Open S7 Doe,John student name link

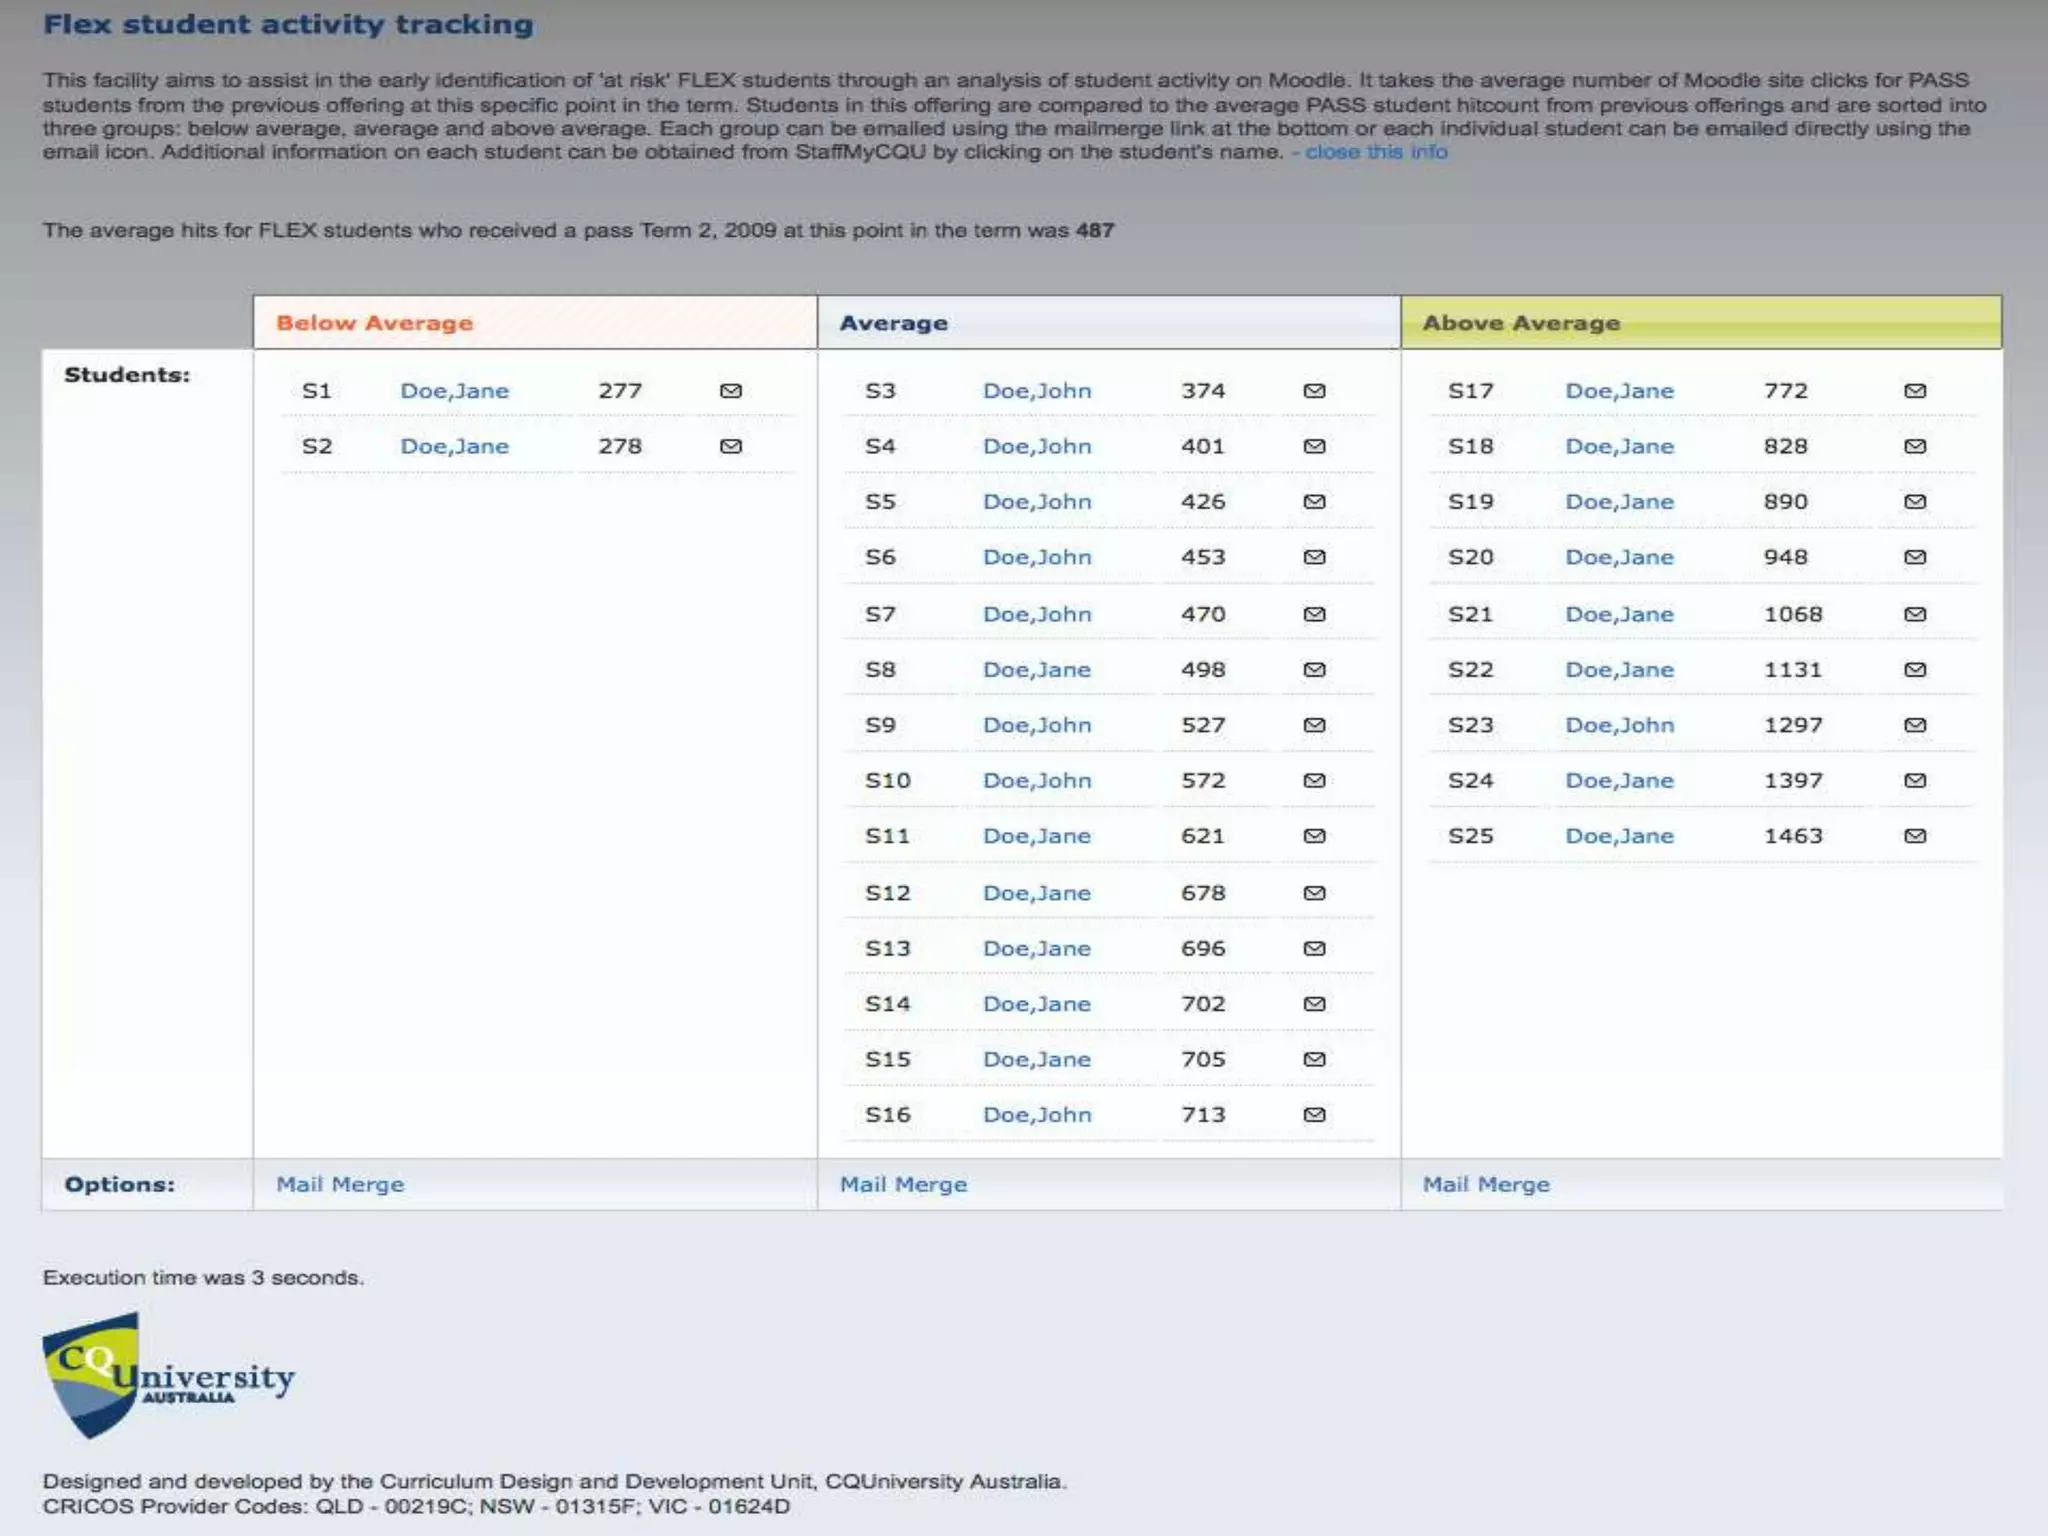click(1037, 614)
